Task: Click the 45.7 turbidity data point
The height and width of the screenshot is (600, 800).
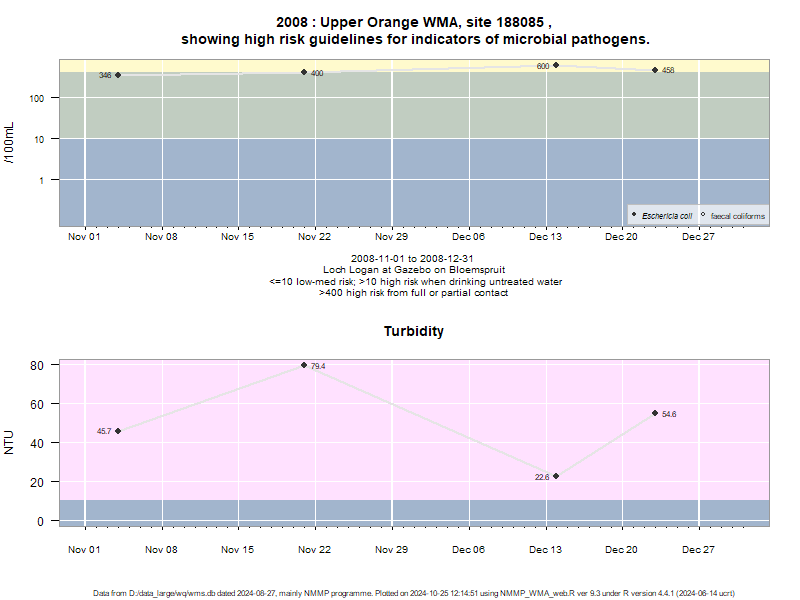Action: coord(118,431)
